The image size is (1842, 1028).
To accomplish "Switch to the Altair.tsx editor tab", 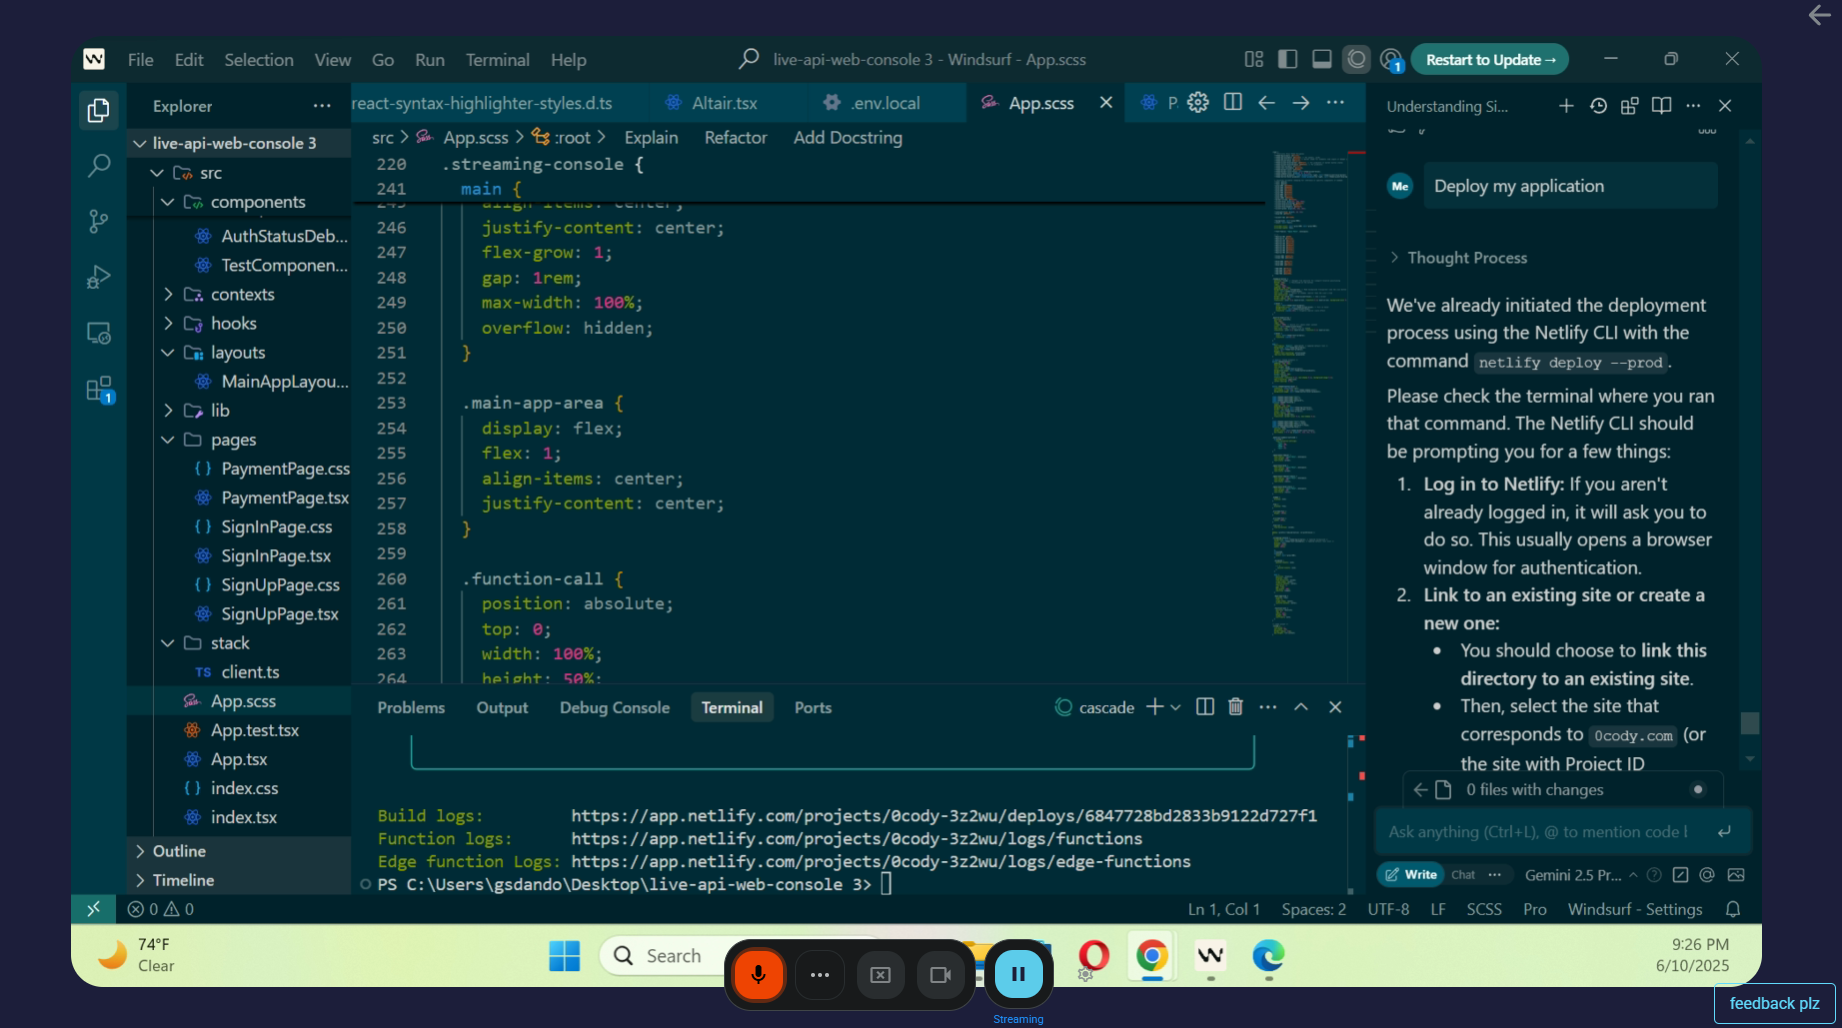I will 724,103.
